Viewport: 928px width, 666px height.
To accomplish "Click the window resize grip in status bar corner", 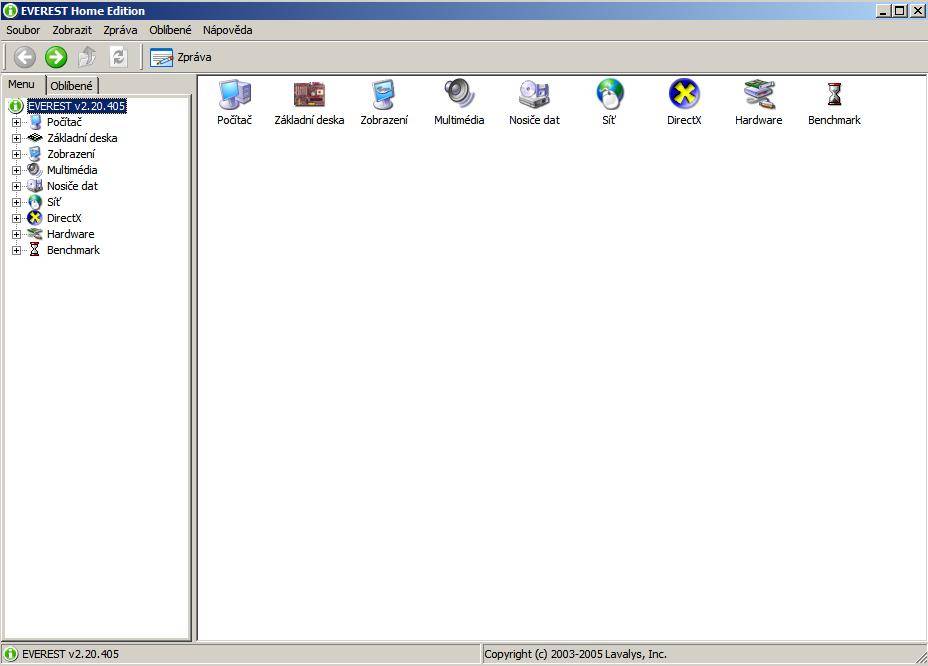I will pos(921,657).
